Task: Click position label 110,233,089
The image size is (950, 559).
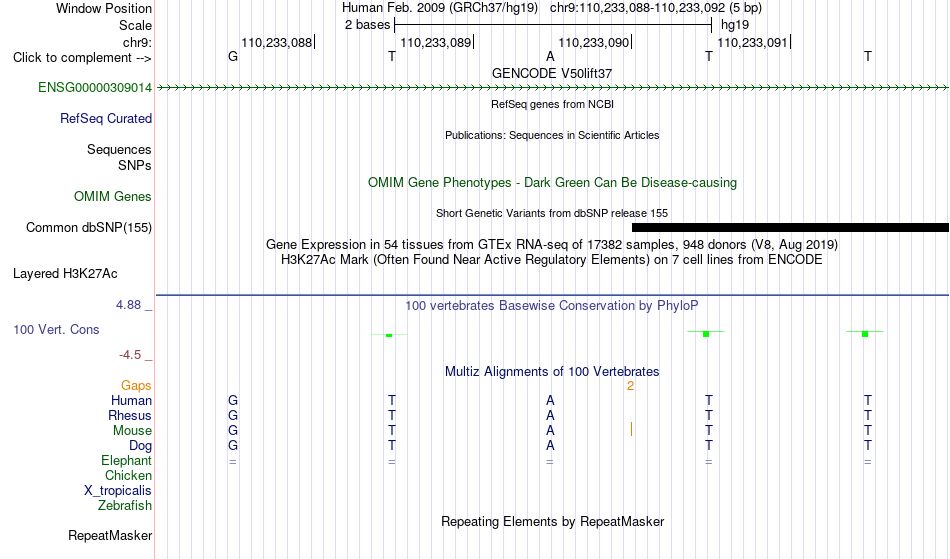Action: 436,43
